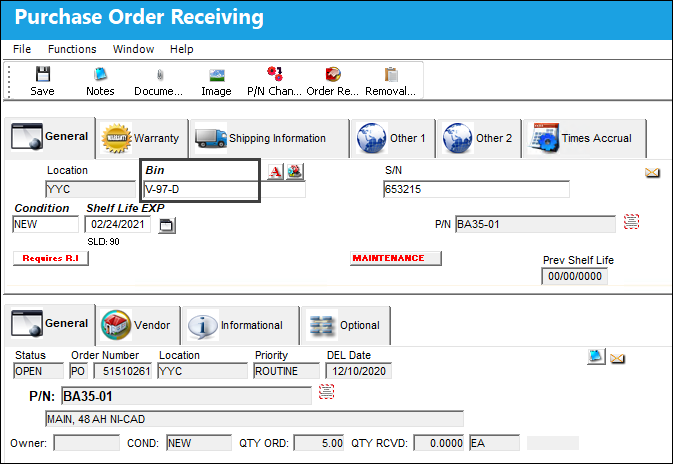The image size is (673, 464).
Task: Click the upper Location field YYC
Action: (91, 189)
